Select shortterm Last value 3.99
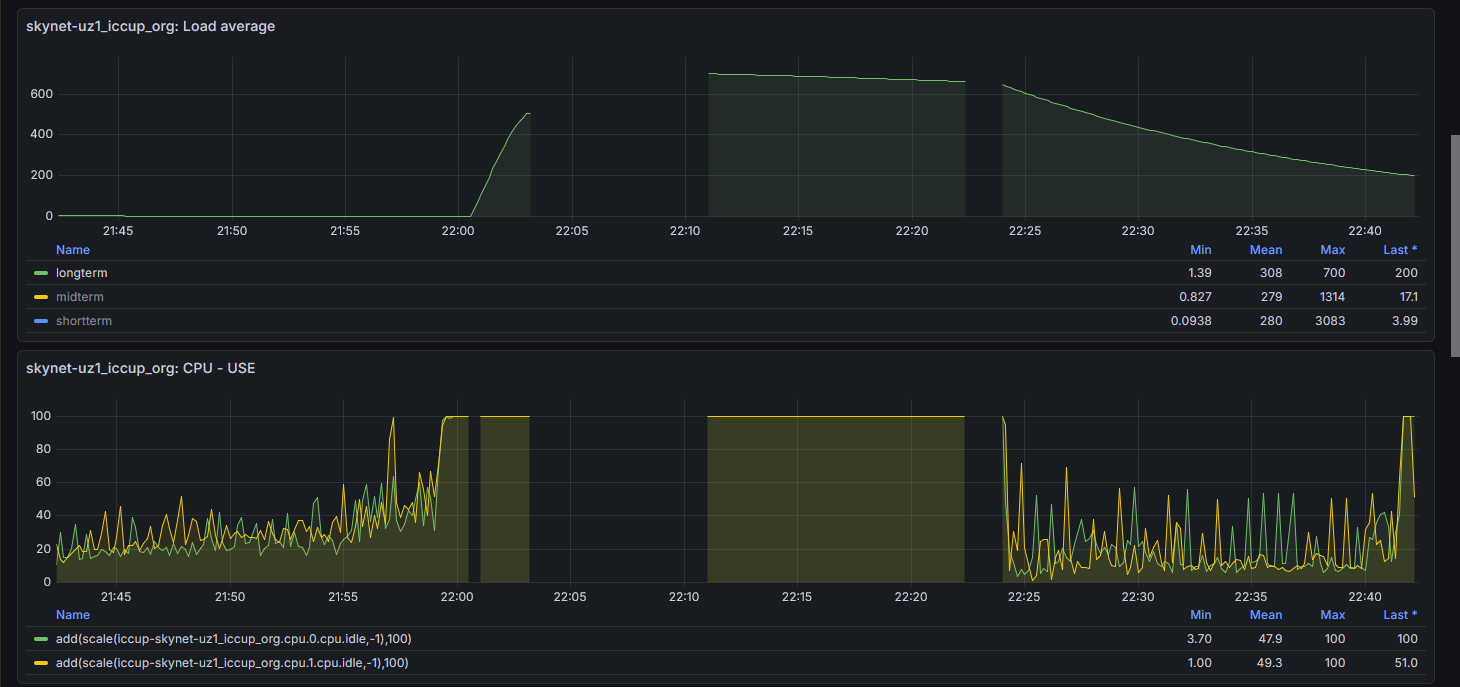This screenshot has height=687, width=1460. (1406, 321)
